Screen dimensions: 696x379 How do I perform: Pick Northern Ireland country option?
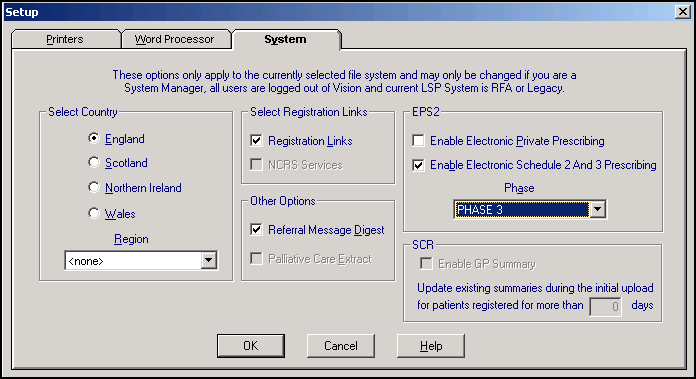click(94, 188)
